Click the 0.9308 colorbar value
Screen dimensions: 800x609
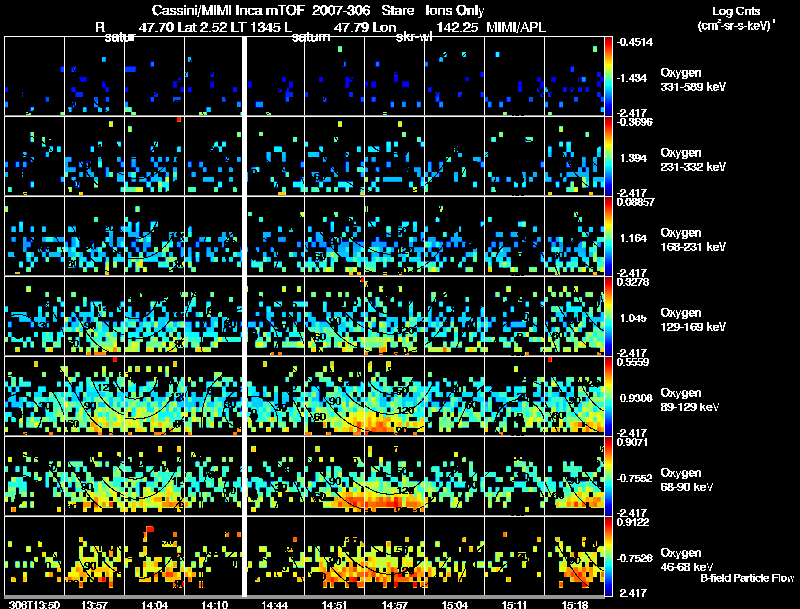(636, 398)
